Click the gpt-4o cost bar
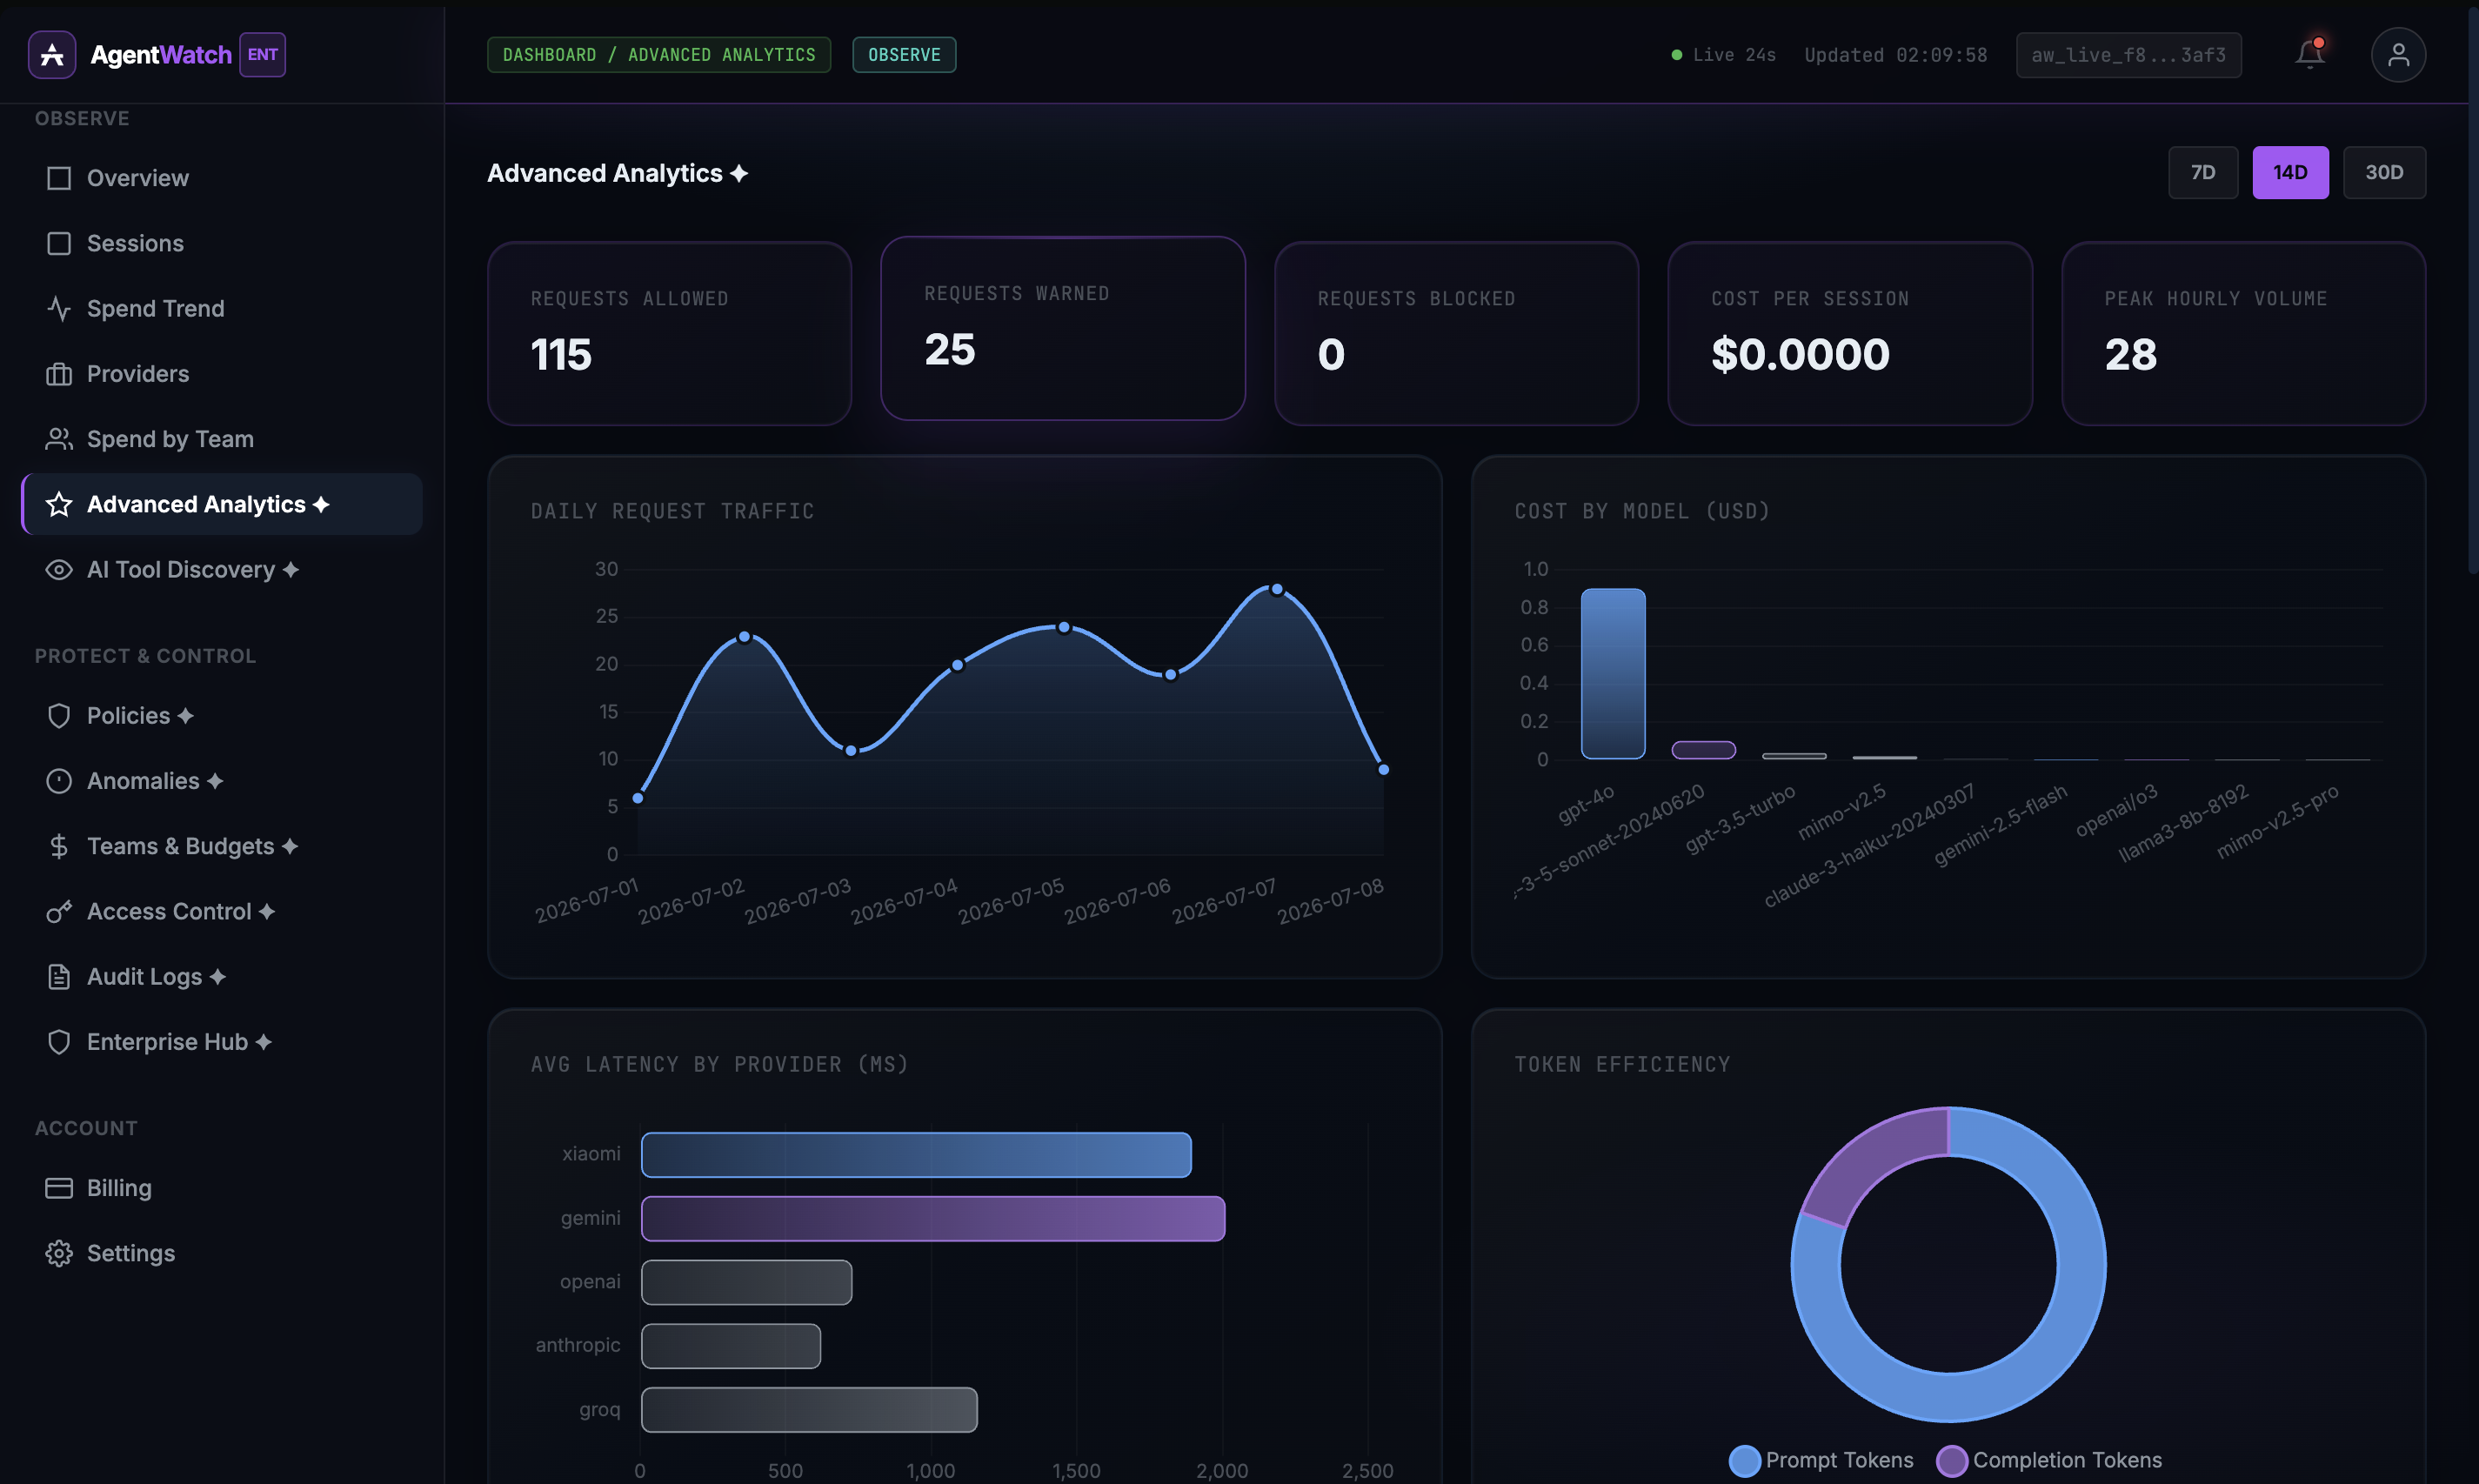The image size is (2479, 1484). tap(1612, 673)
